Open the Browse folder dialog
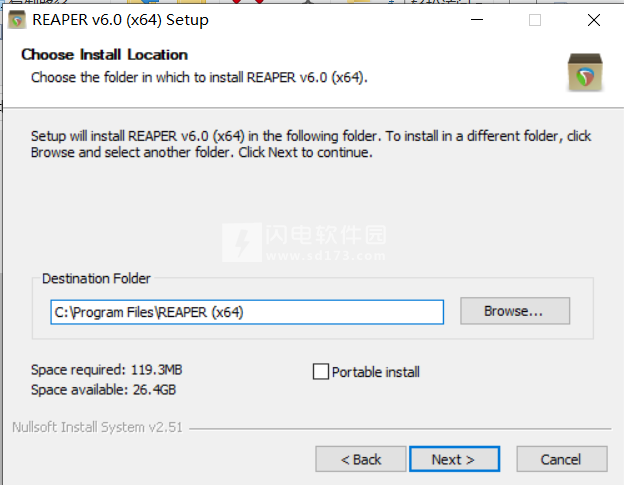 click(x=515, y=311)
